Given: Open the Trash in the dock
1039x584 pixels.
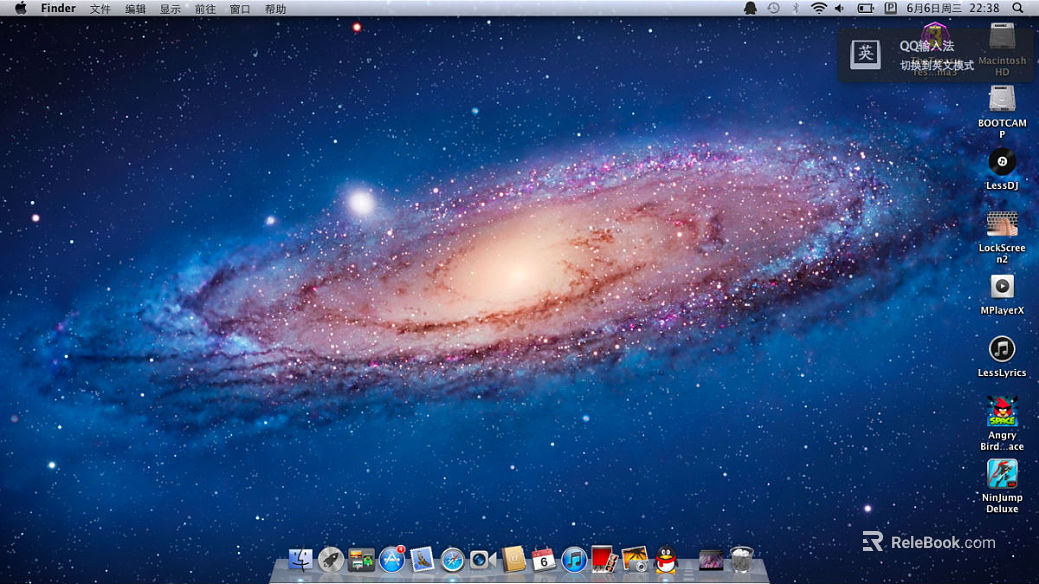Looking at the screenshot, I should tap(741, 560).
